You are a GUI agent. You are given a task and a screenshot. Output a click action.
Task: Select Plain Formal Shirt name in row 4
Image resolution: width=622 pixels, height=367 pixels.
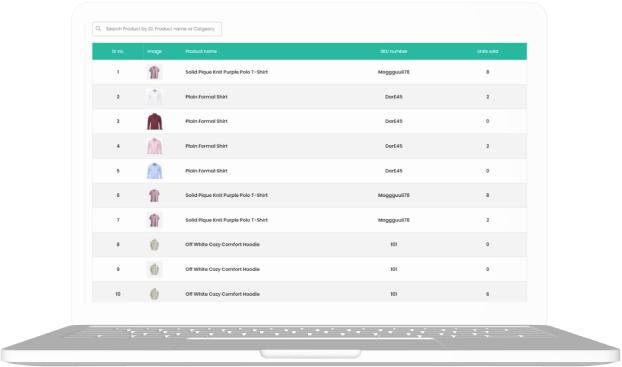206,146
